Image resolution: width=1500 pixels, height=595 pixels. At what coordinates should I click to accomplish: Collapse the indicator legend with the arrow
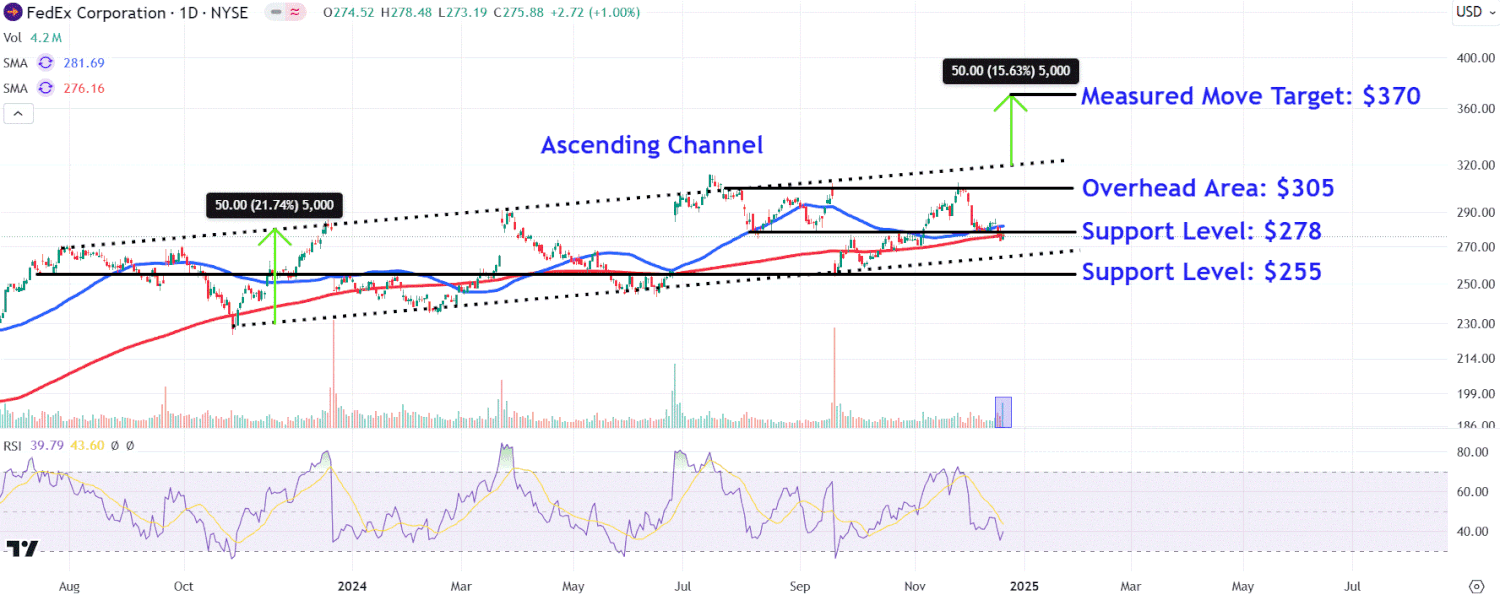[x=17, y=114]
